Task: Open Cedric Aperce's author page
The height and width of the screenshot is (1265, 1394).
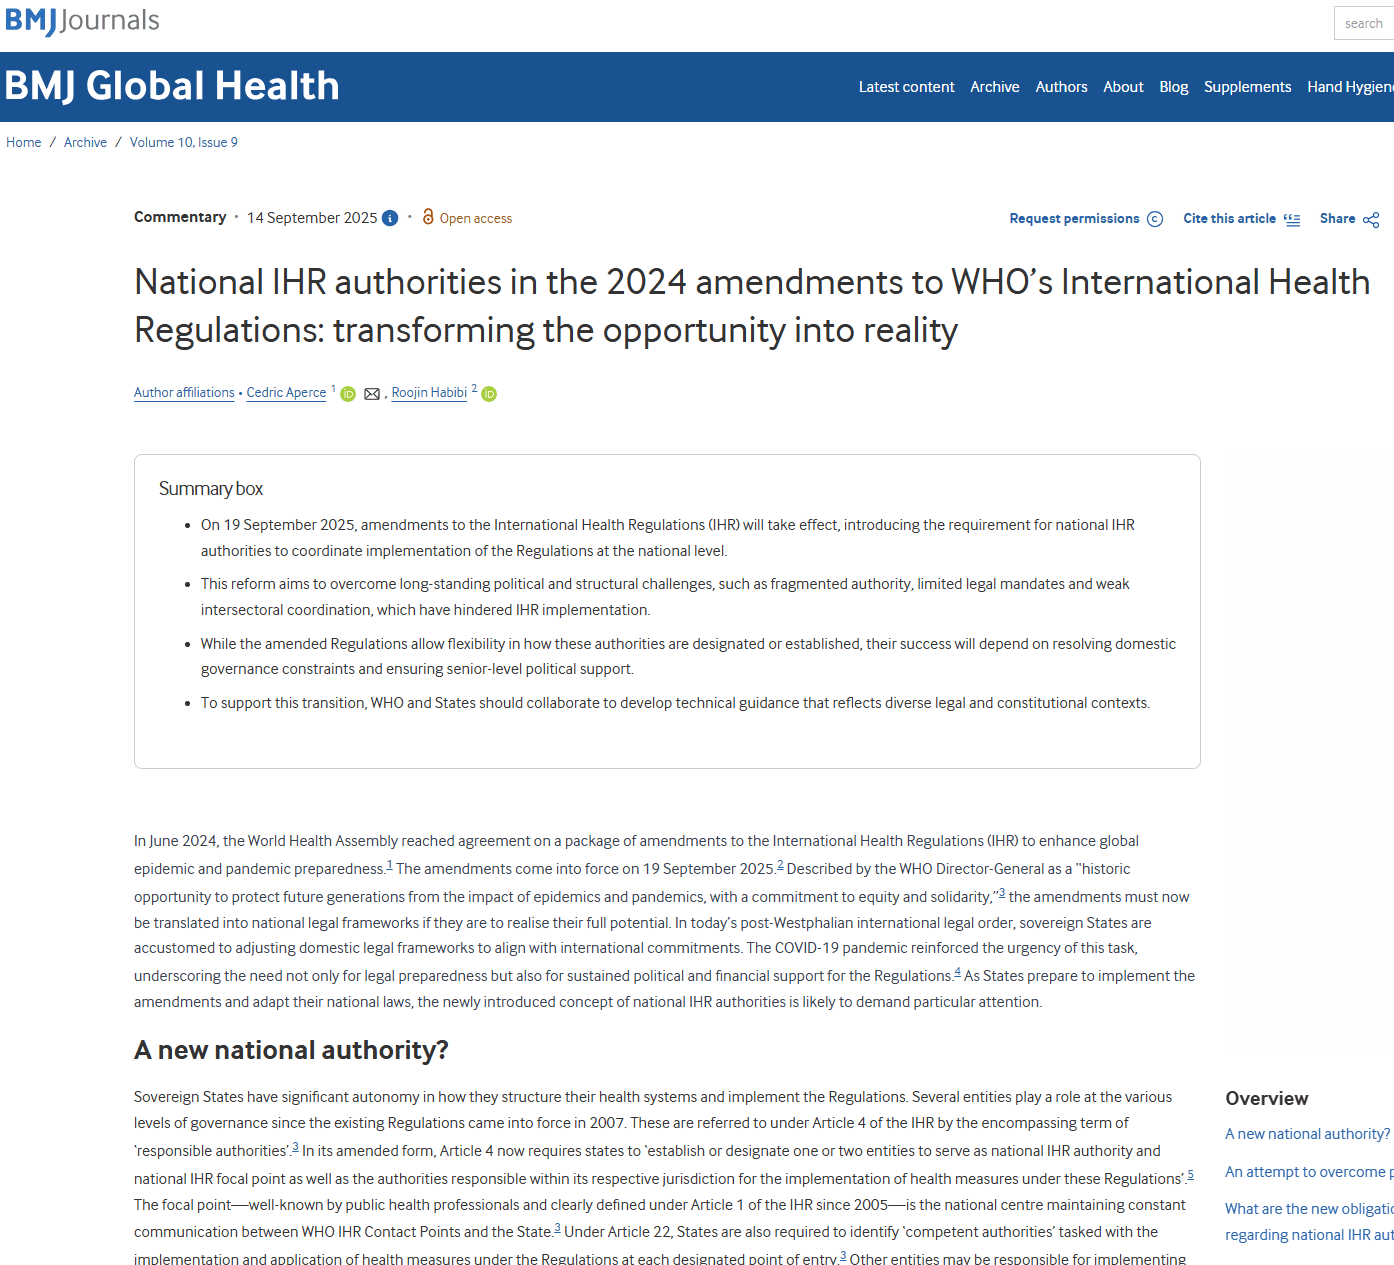Action: click(286, 392)
